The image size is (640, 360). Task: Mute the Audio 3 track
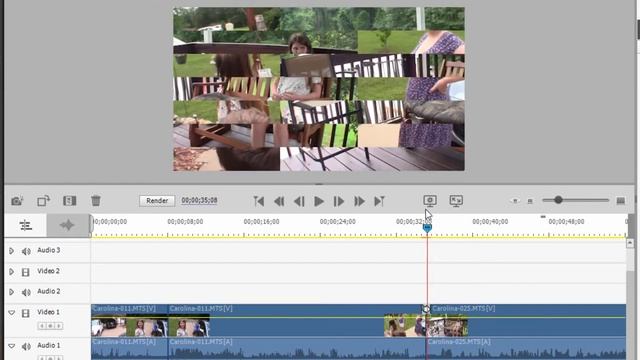(26, 251)
